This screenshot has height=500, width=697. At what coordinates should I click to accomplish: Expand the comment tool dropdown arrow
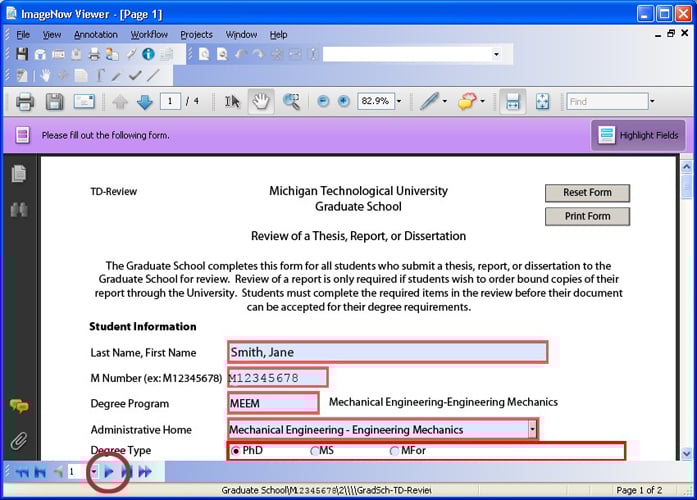click(482, 101)
